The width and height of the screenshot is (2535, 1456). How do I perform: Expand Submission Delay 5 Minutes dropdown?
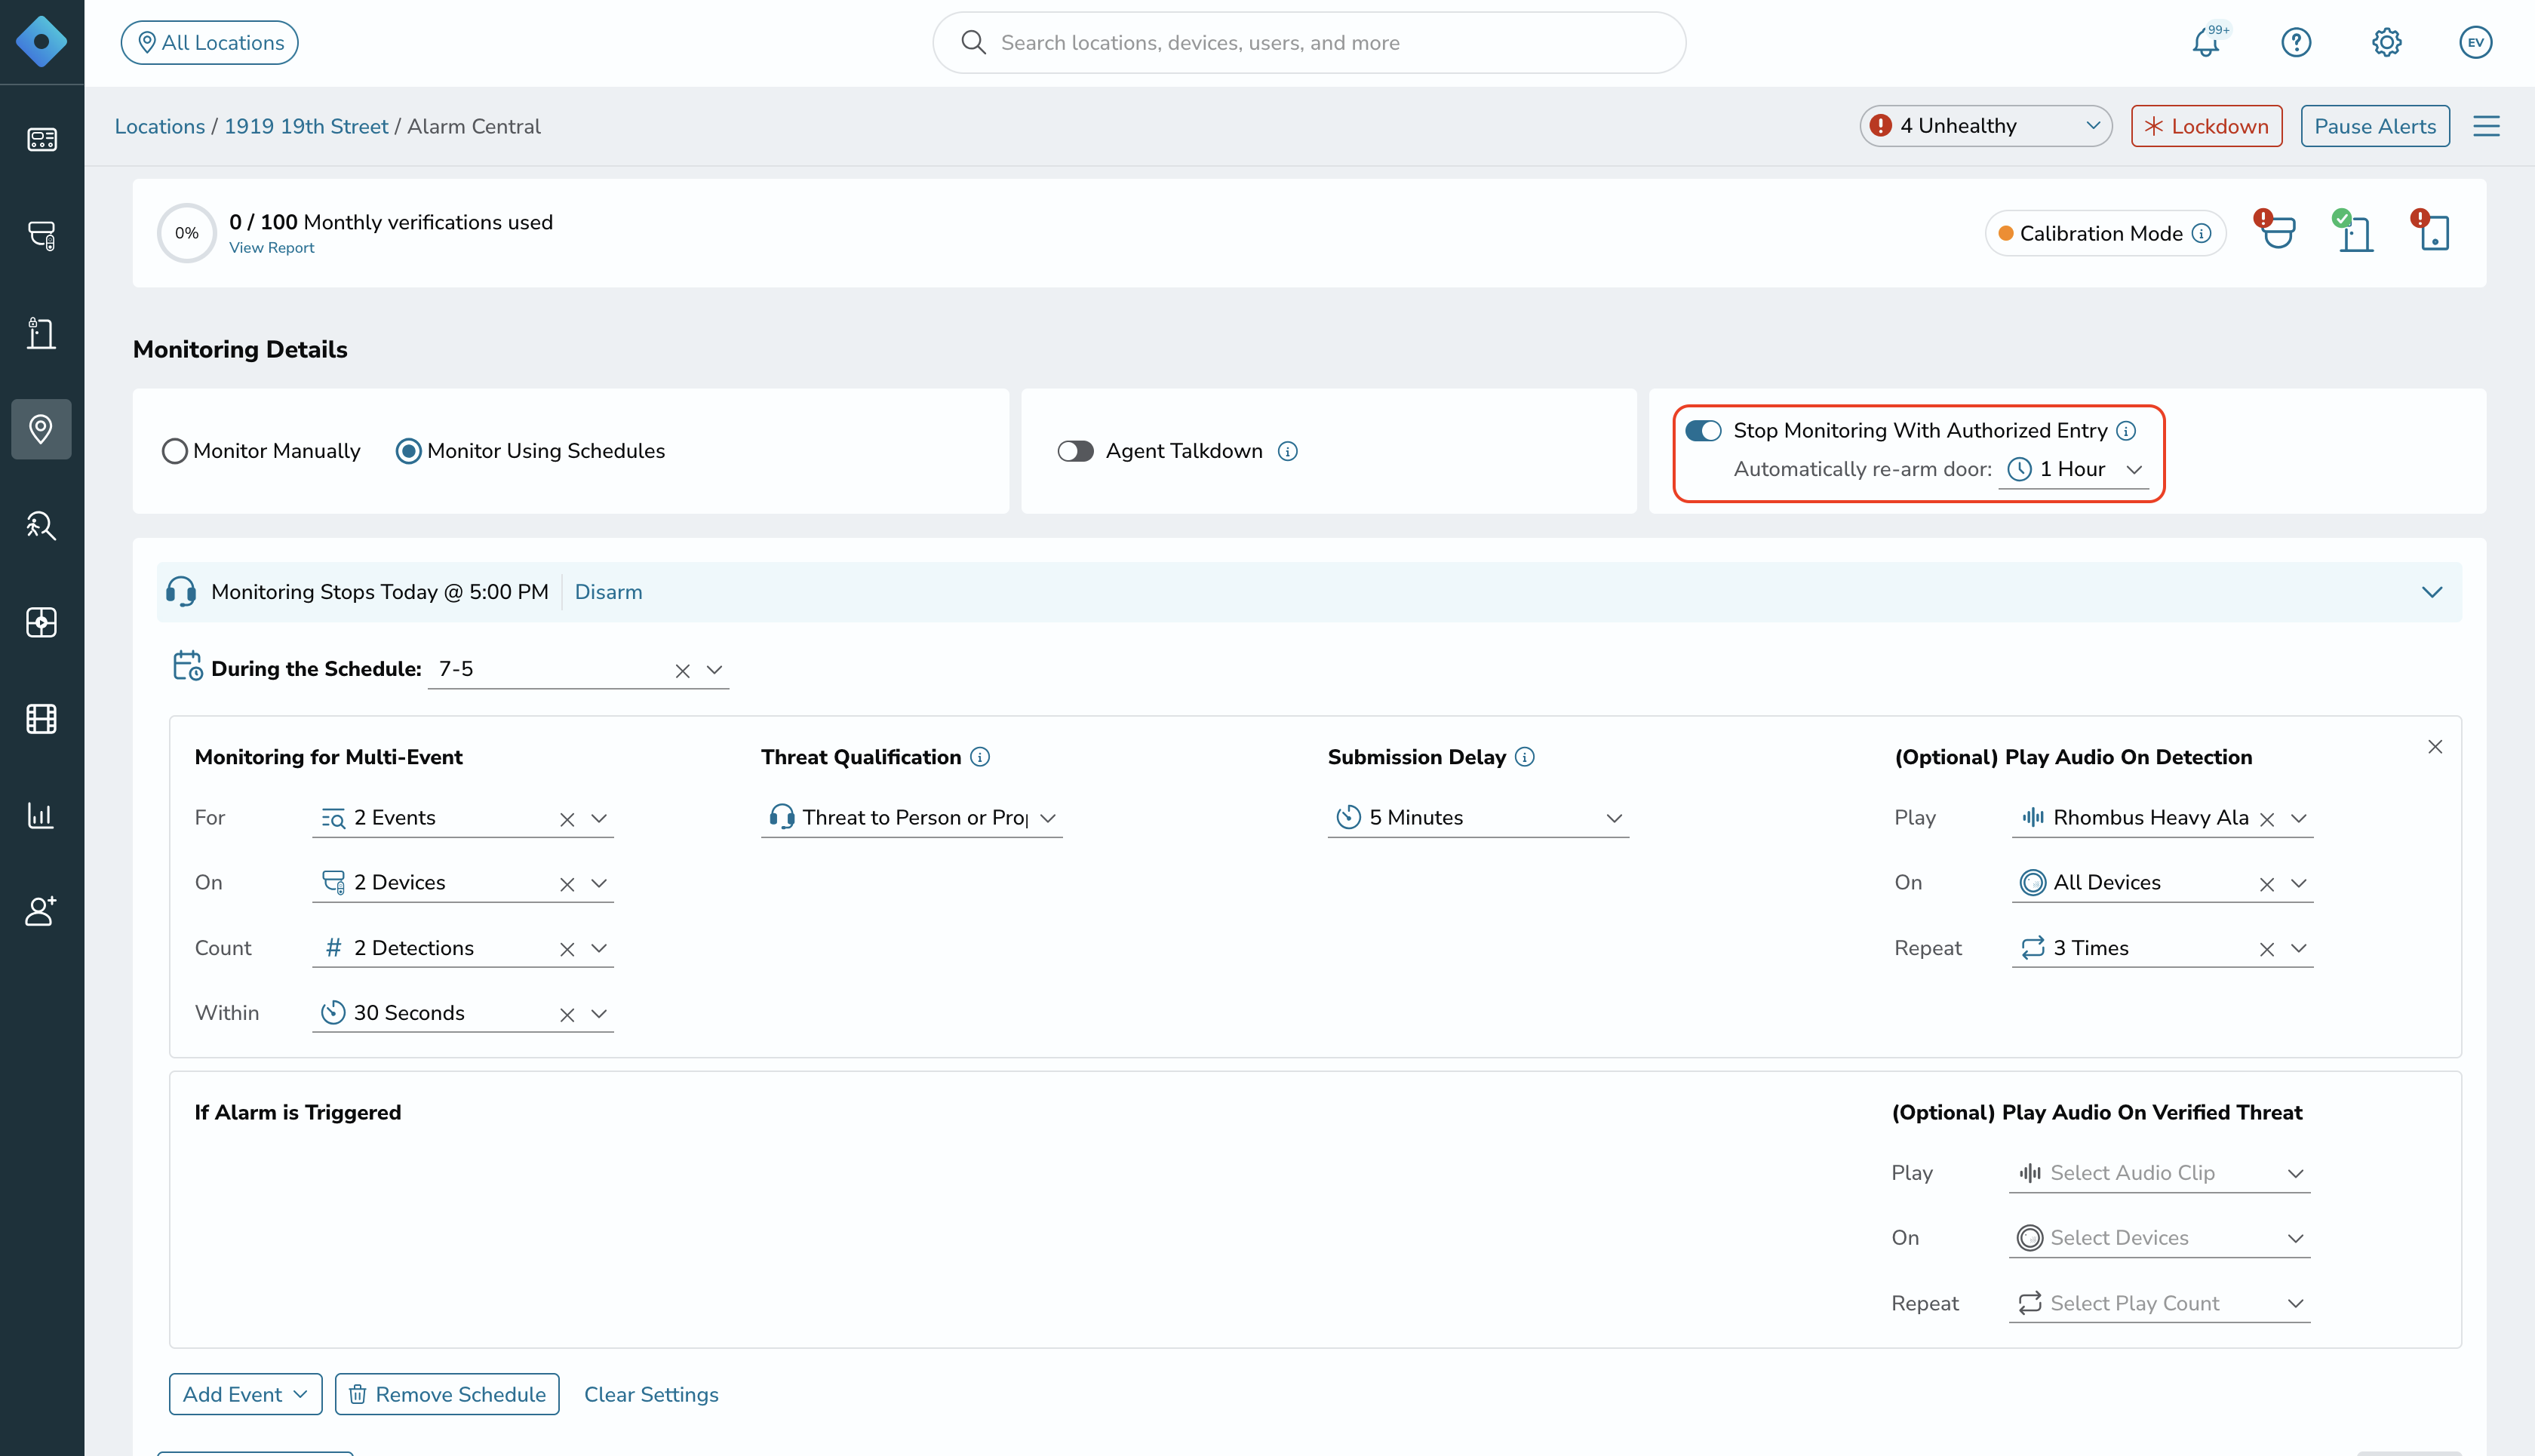point(1478,818)
